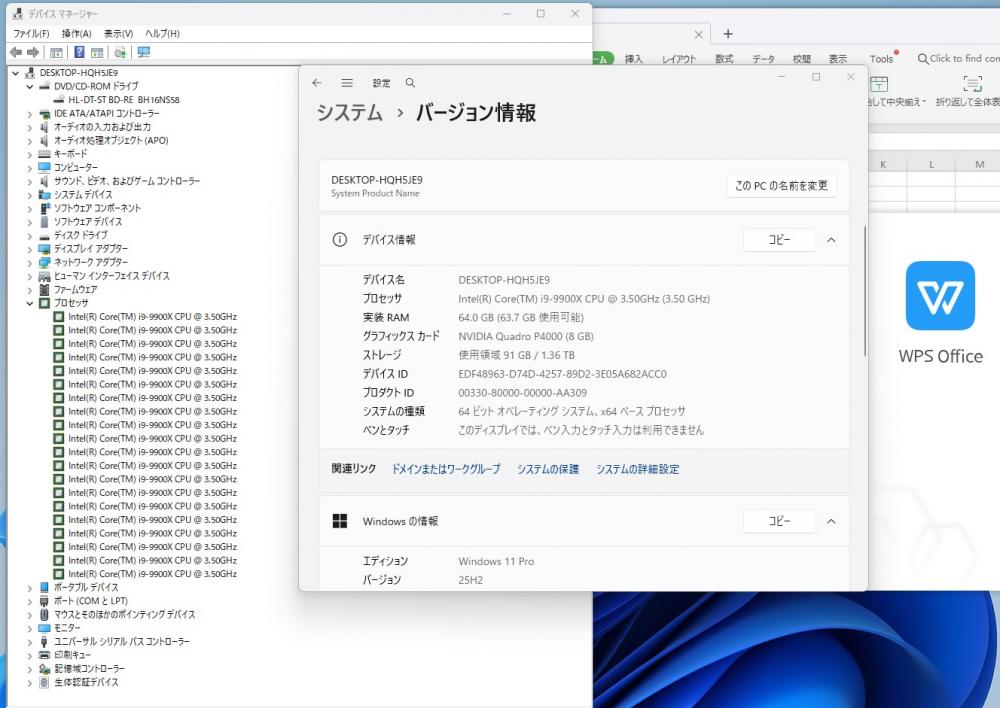Click the search magnifier in WPS ribbon
1000x708 pixels.
(922, 59)
